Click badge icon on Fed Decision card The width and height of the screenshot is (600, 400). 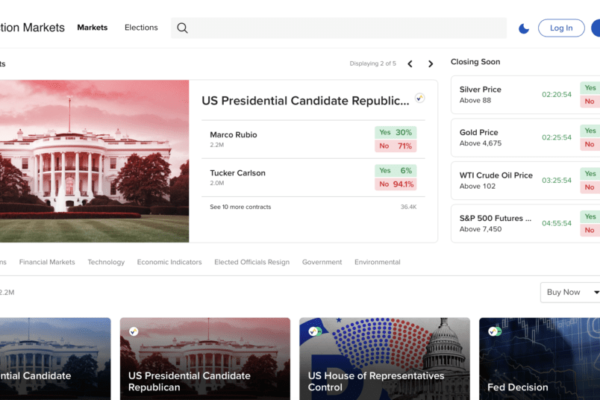tap(494, 331)
